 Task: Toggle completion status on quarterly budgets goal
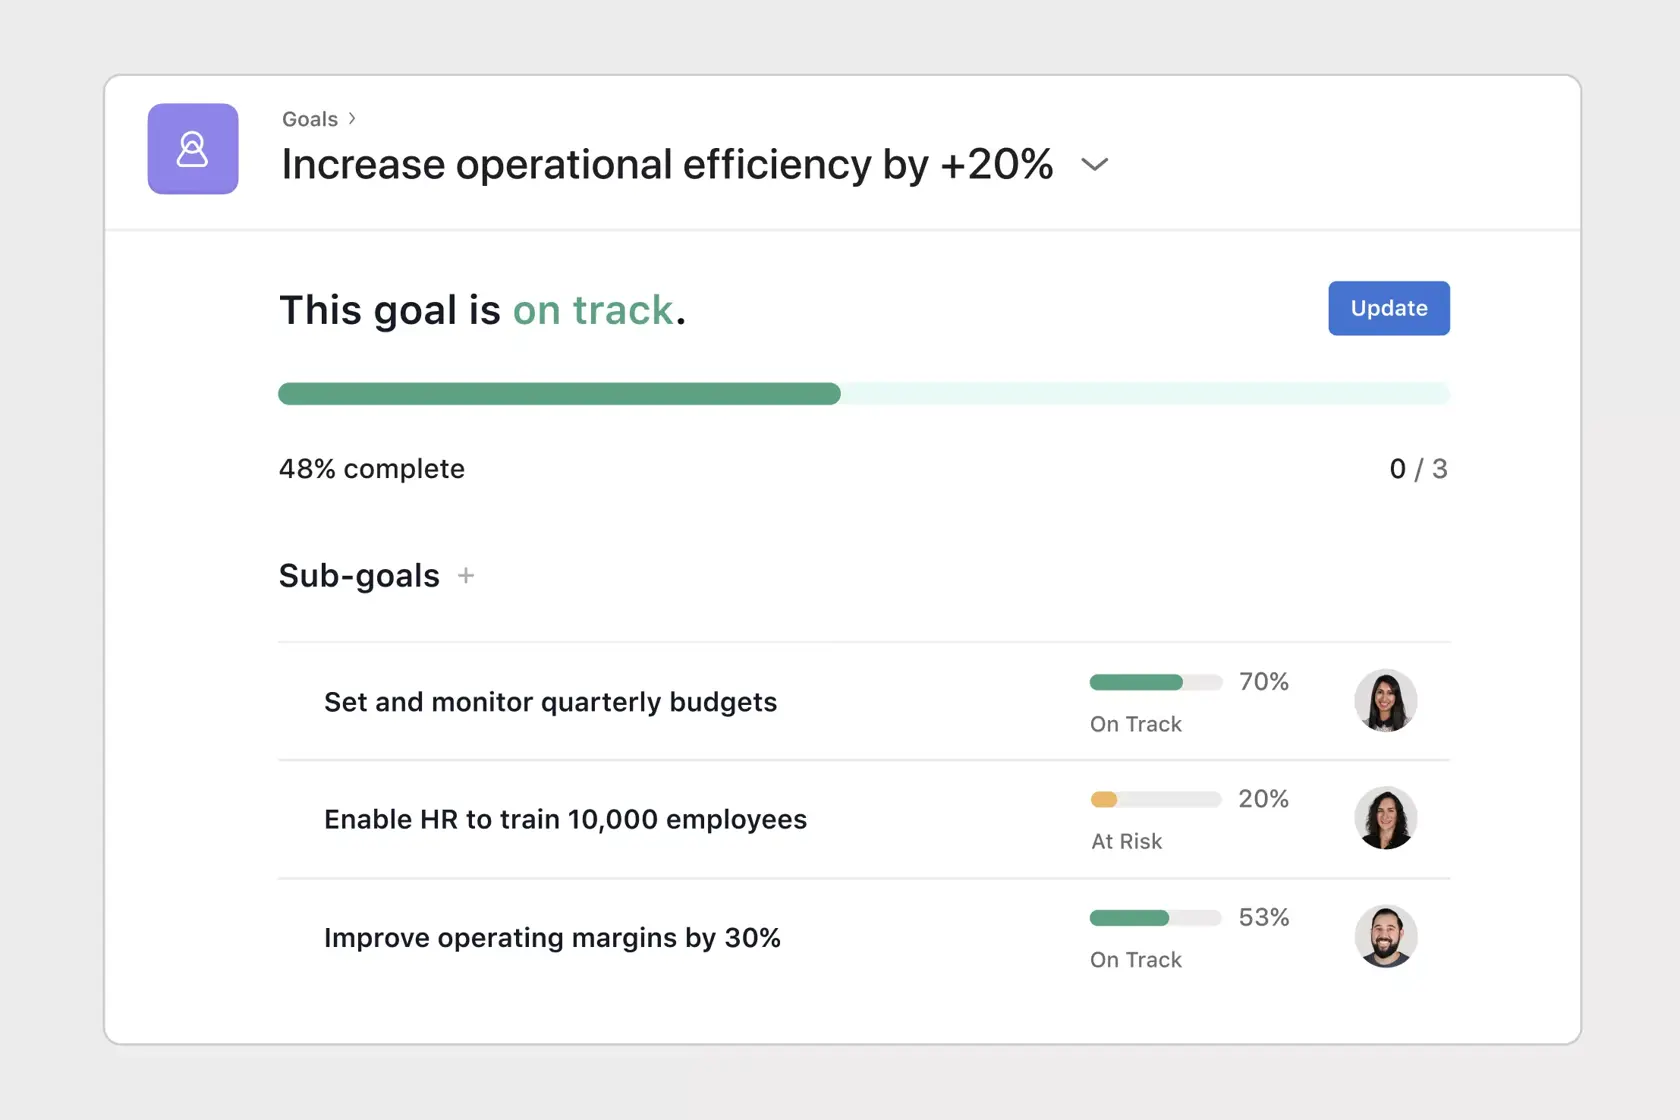[1135, 724]
